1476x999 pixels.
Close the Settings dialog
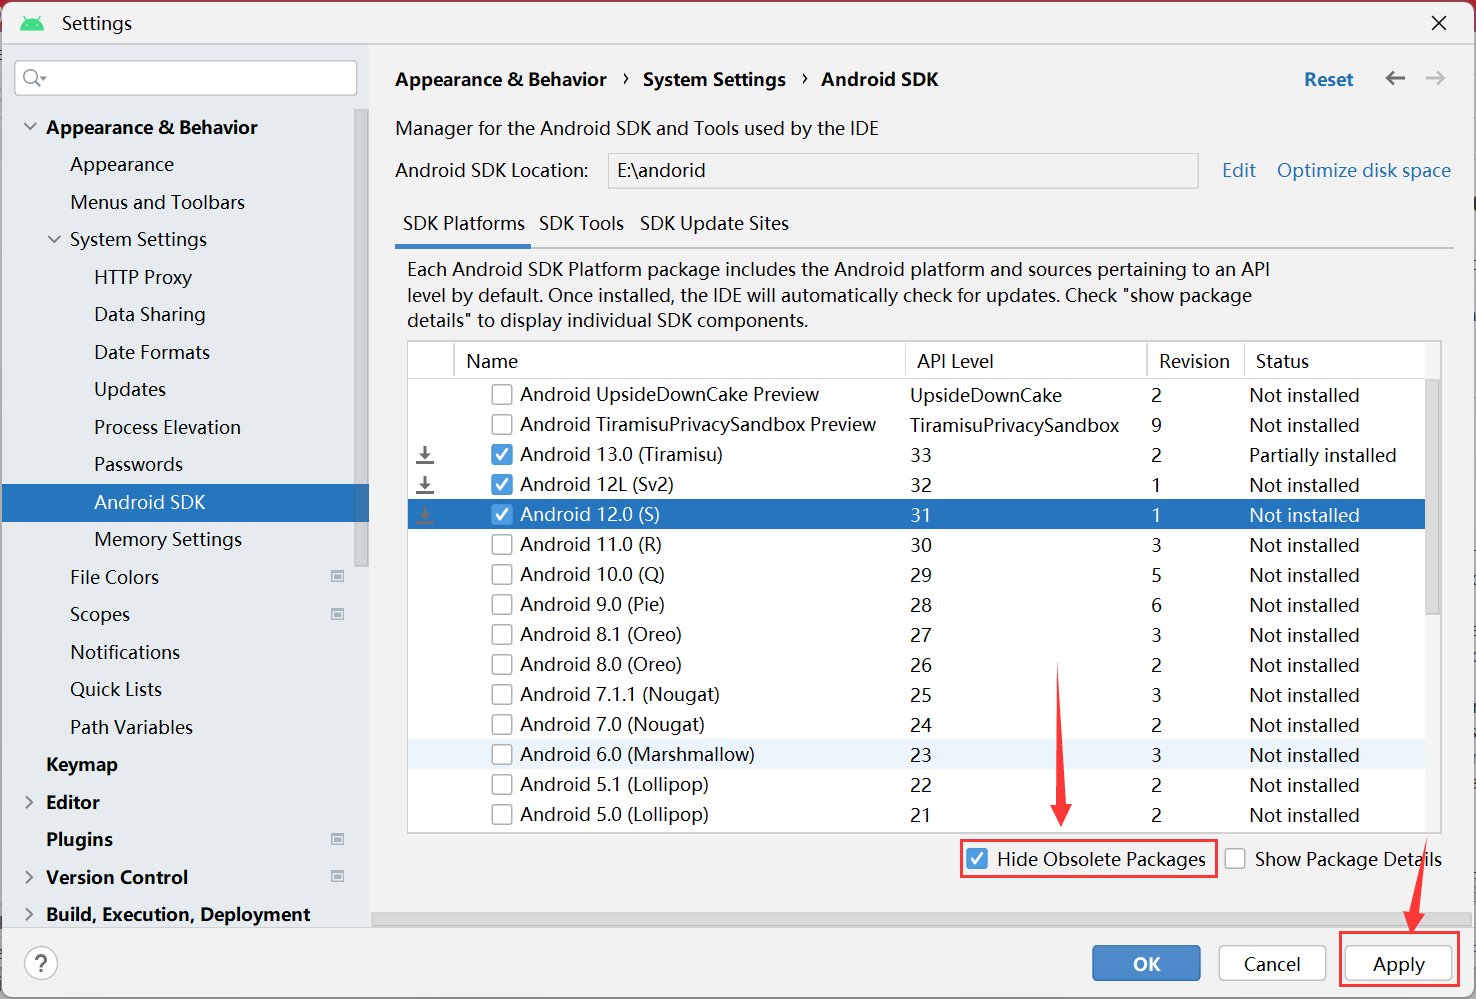pos(1439,23)
